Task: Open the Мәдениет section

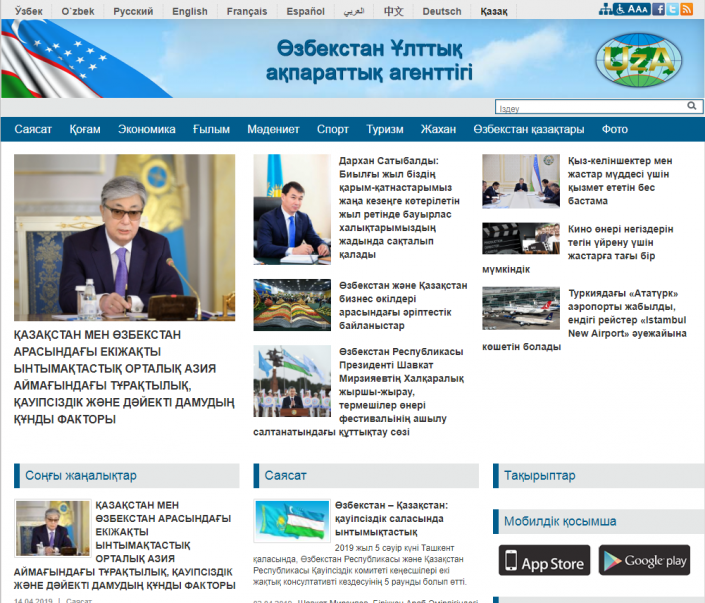Action: point(273,130)
